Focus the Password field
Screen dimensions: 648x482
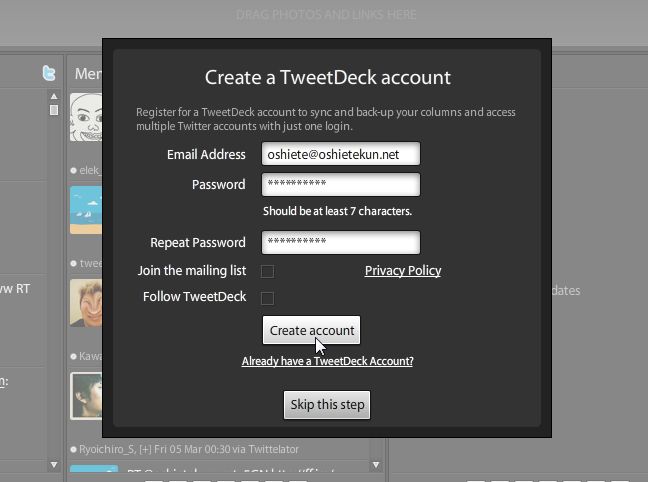coord(341,184)
